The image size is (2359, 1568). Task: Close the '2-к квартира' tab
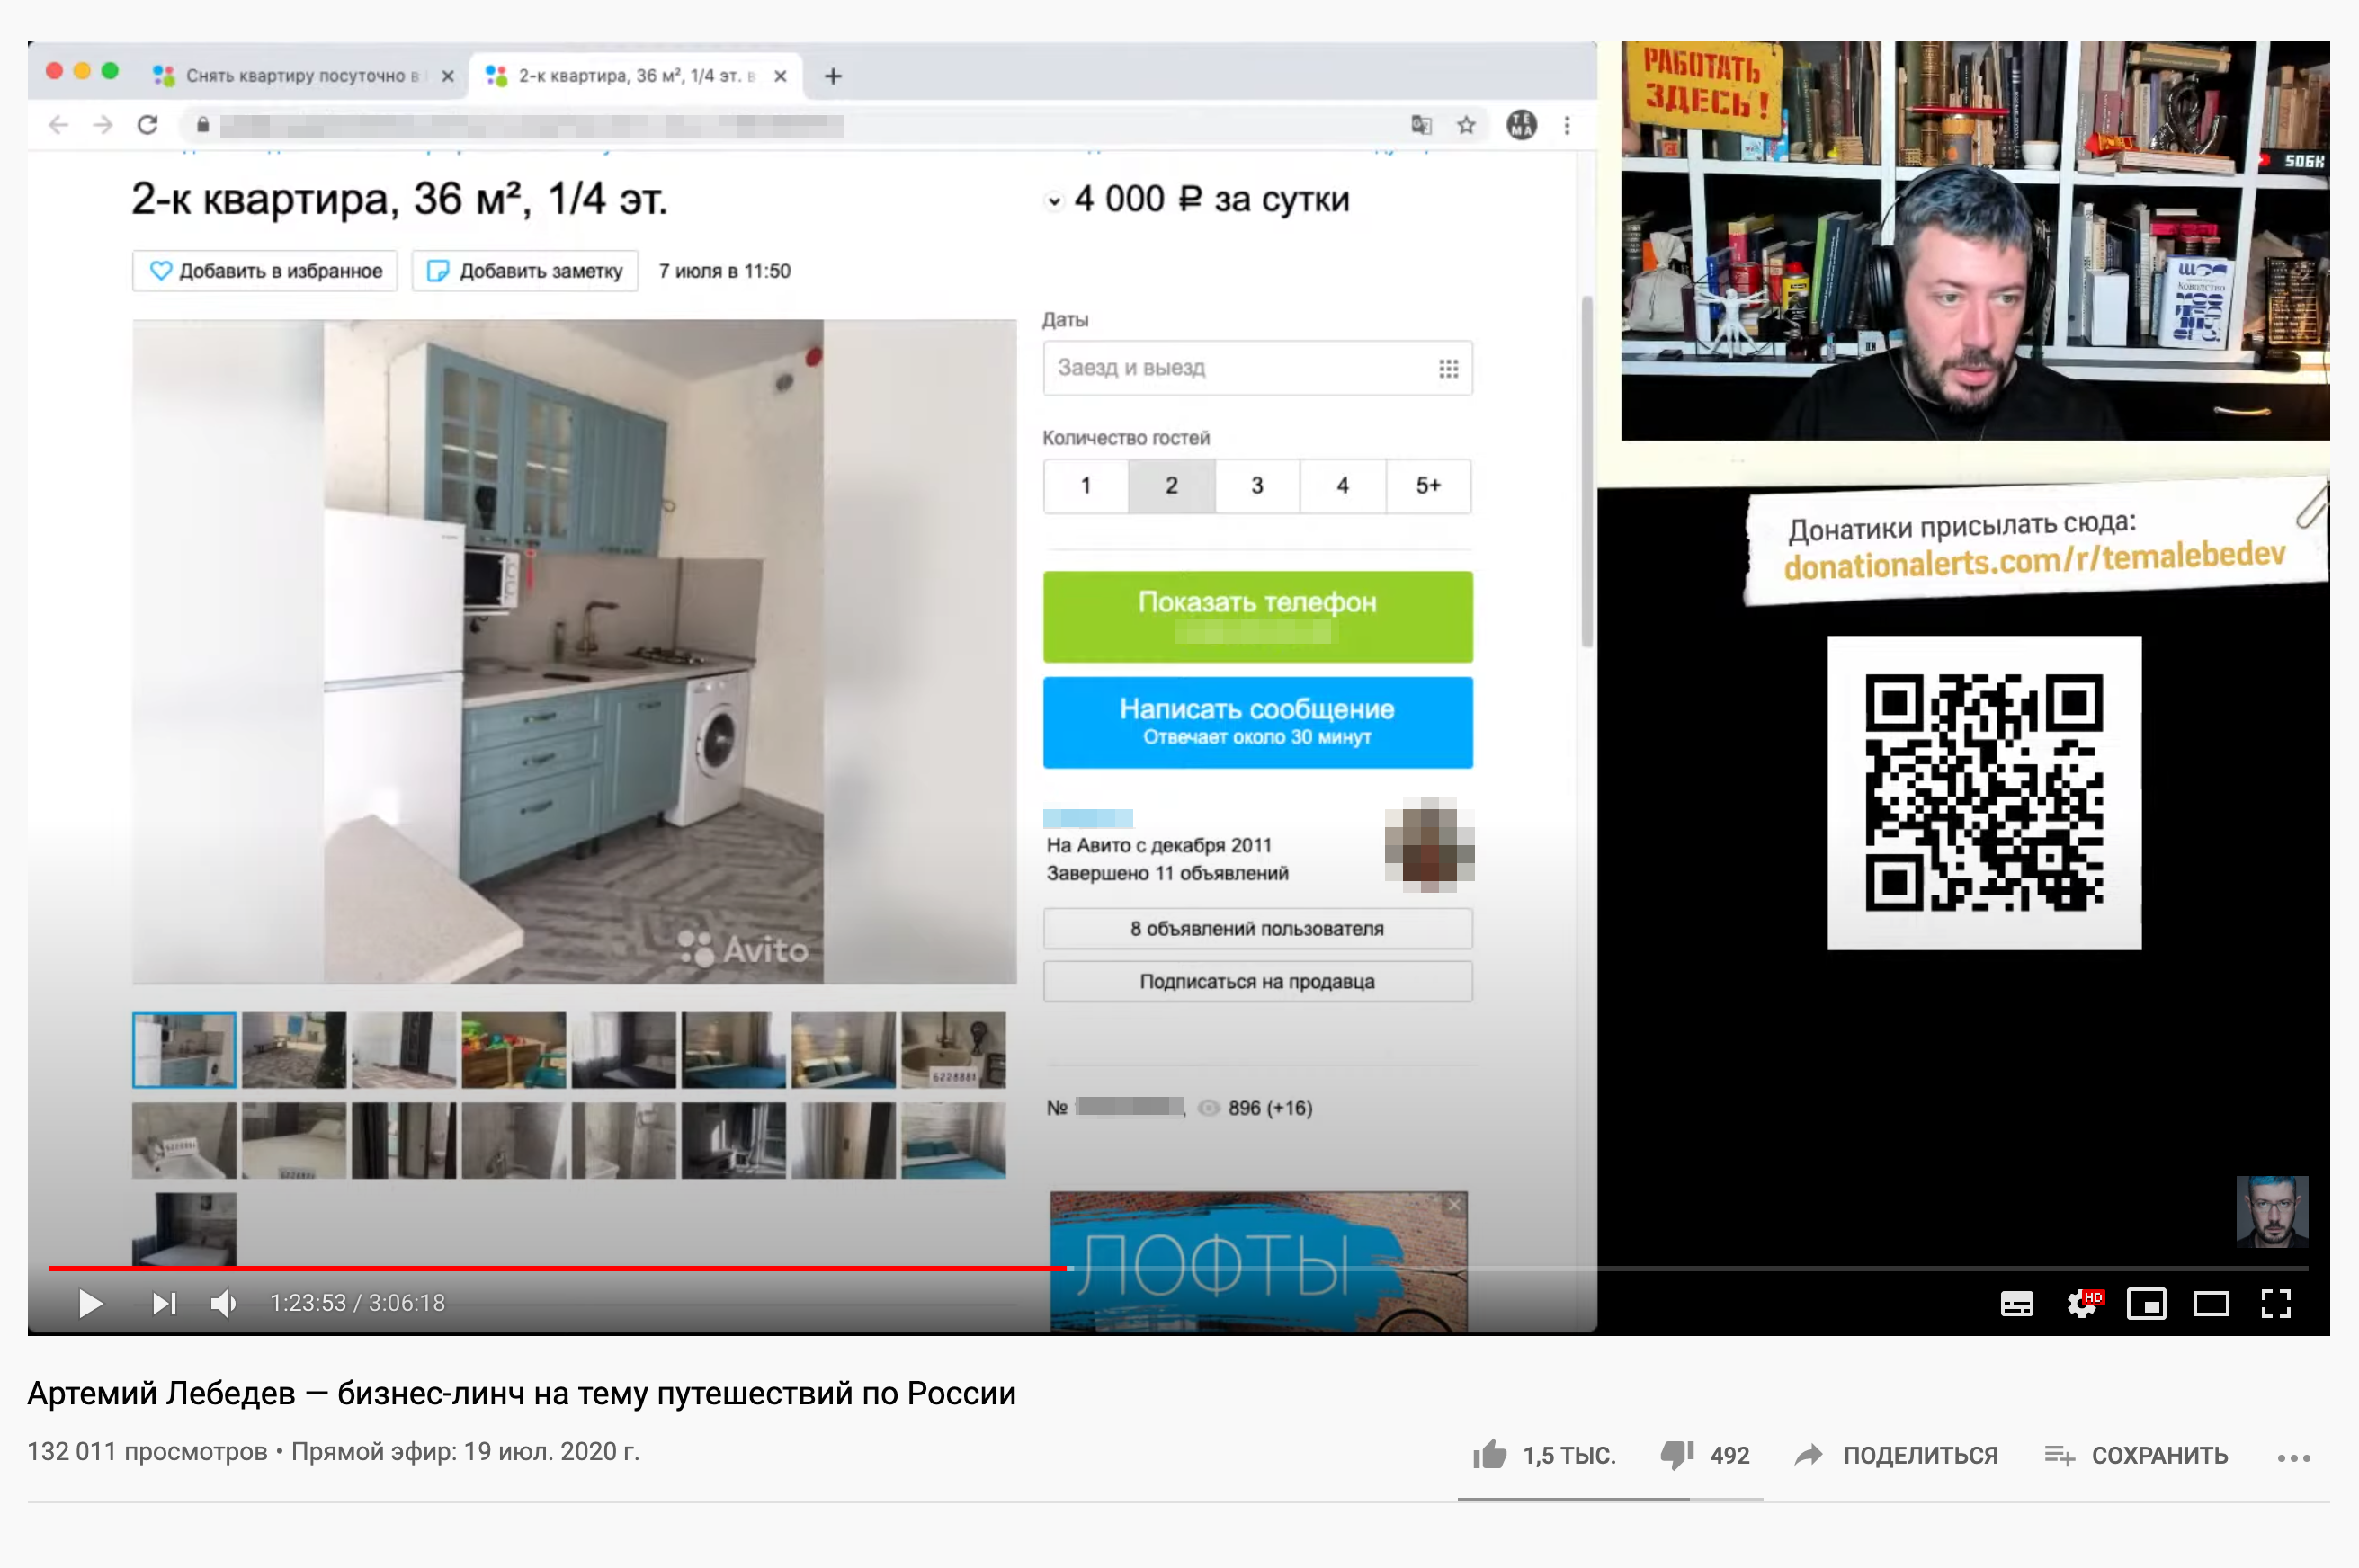(x=781, y=76)
